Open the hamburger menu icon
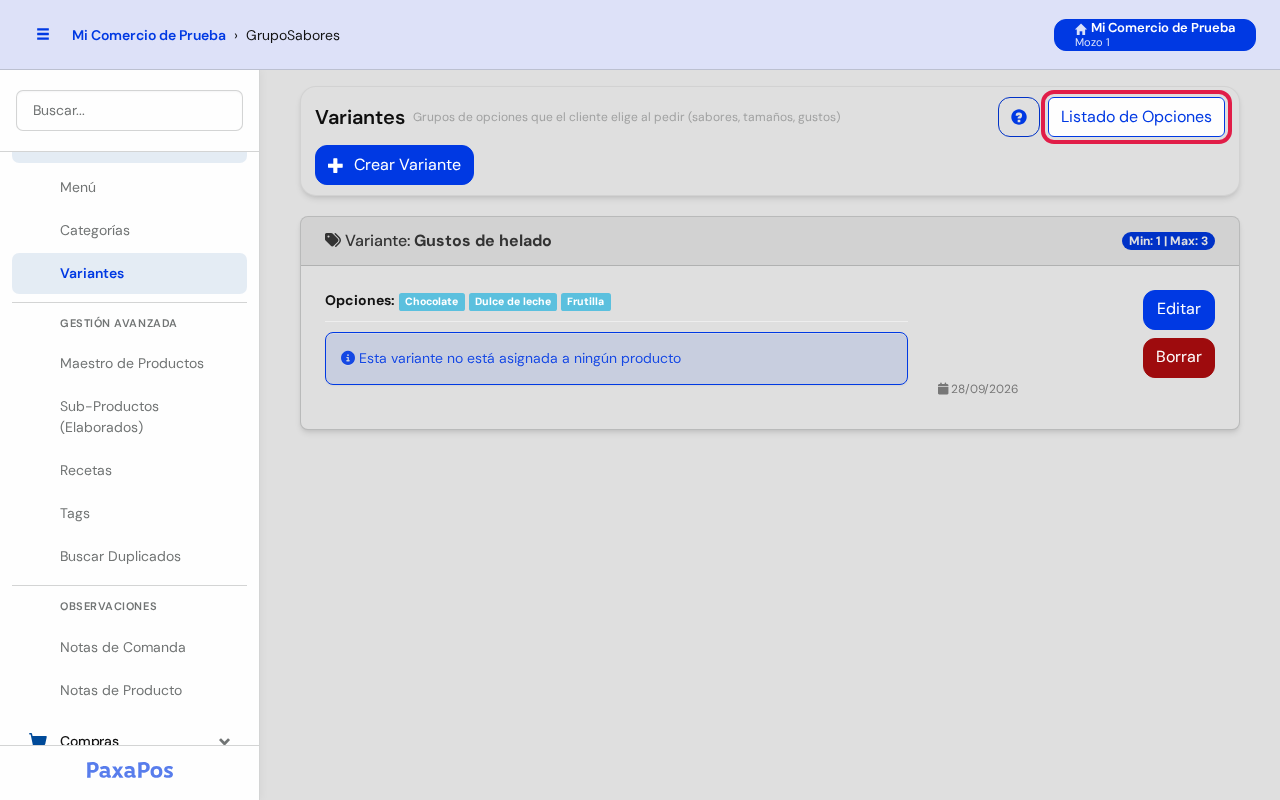Screen dimensions: 1280x800 (43, 34)
